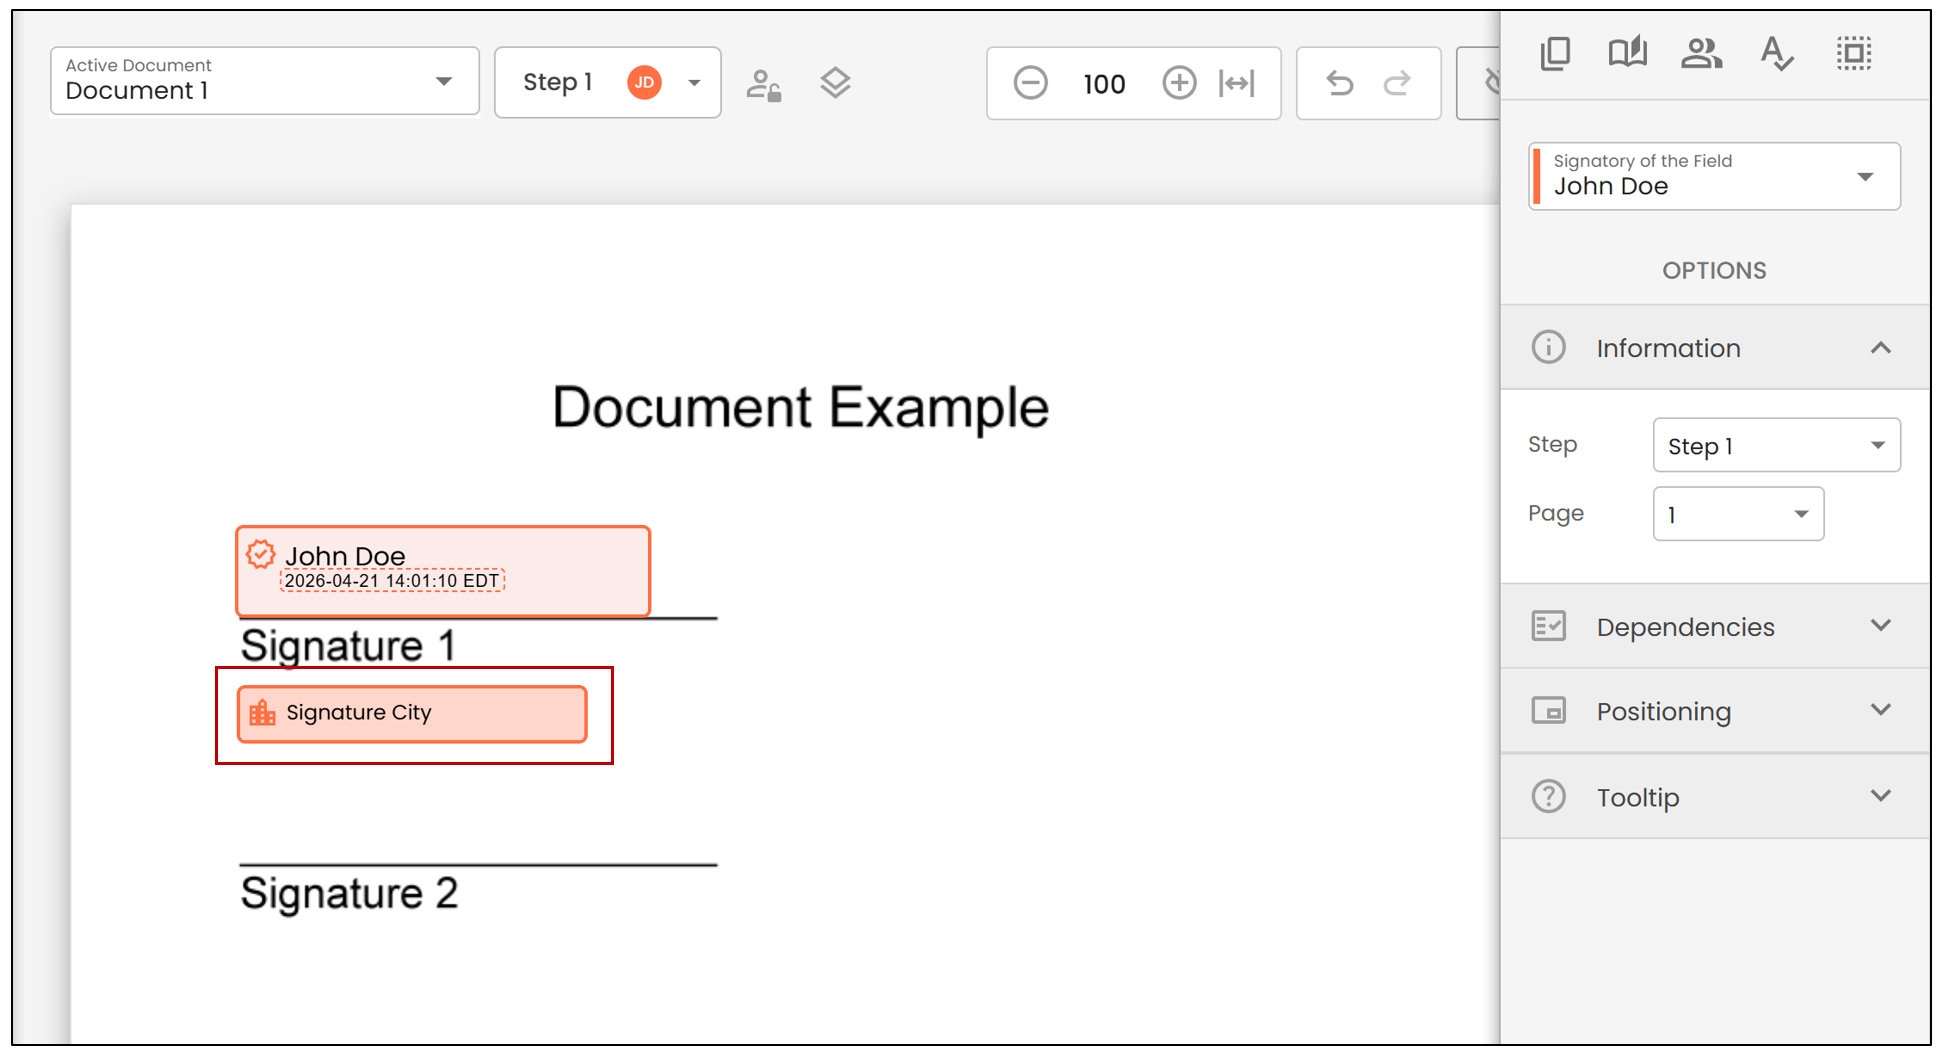
Task: Select the Signature City field
Action: (412, 714)
